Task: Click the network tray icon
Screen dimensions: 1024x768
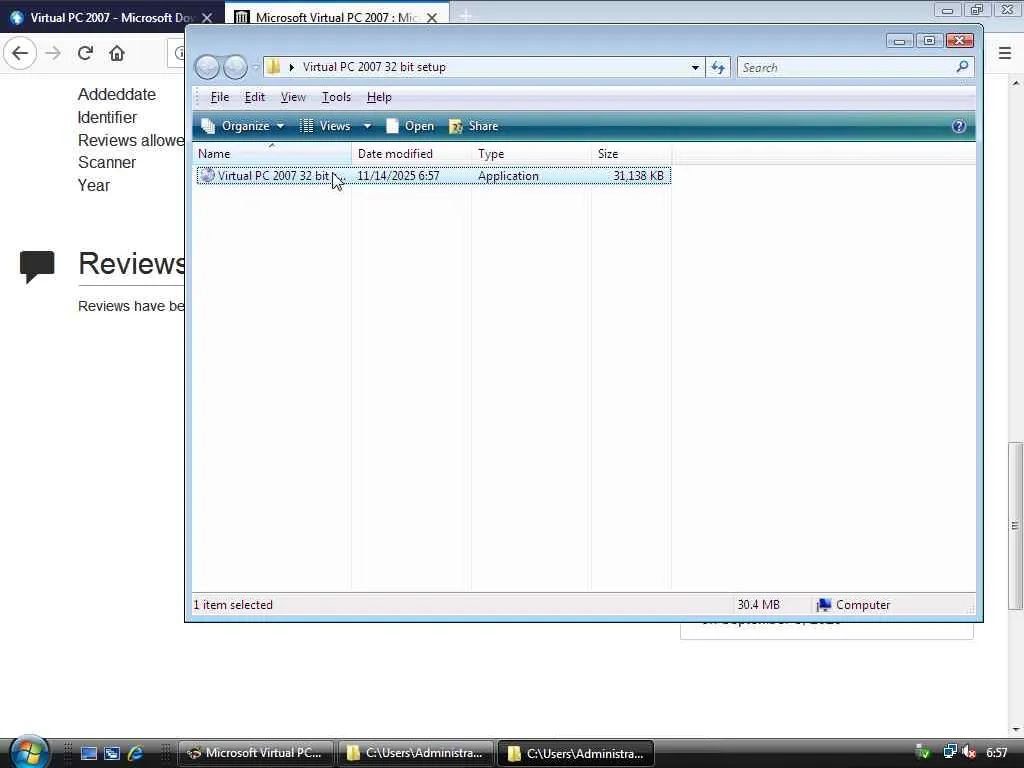Action: coord(950,752)
